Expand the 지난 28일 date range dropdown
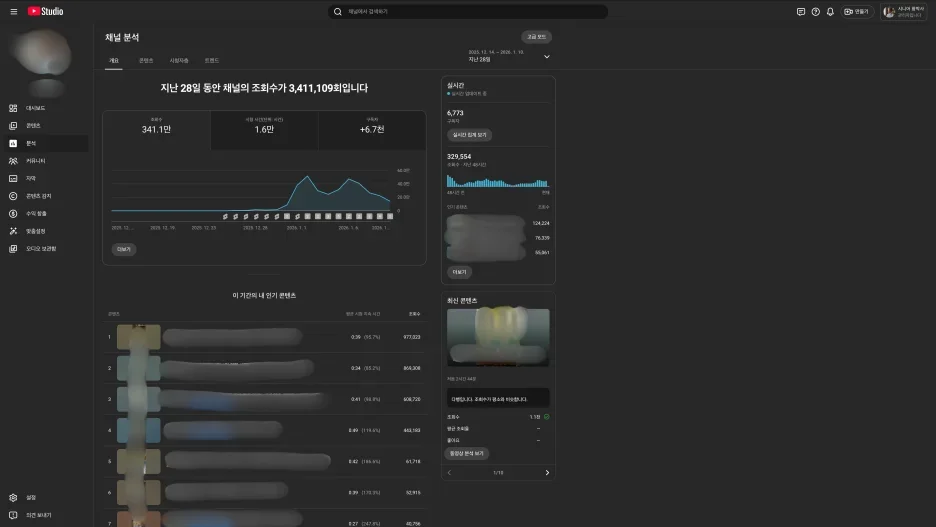 (x=546, y=57)
